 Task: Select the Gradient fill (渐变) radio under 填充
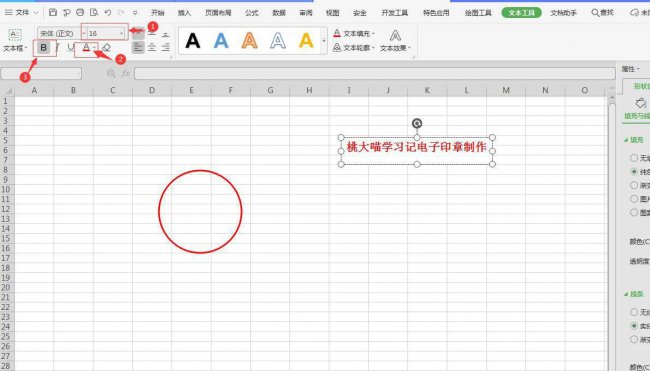click(x=634, y=185)
